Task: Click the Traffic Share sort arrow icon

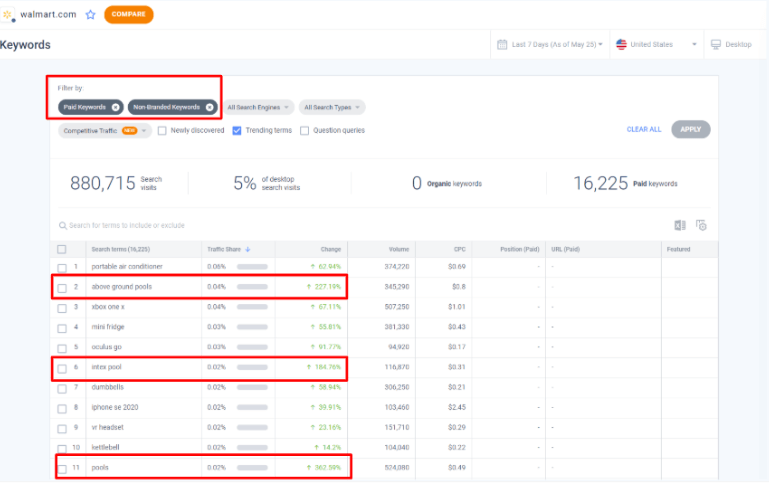Action: [248, 250]
